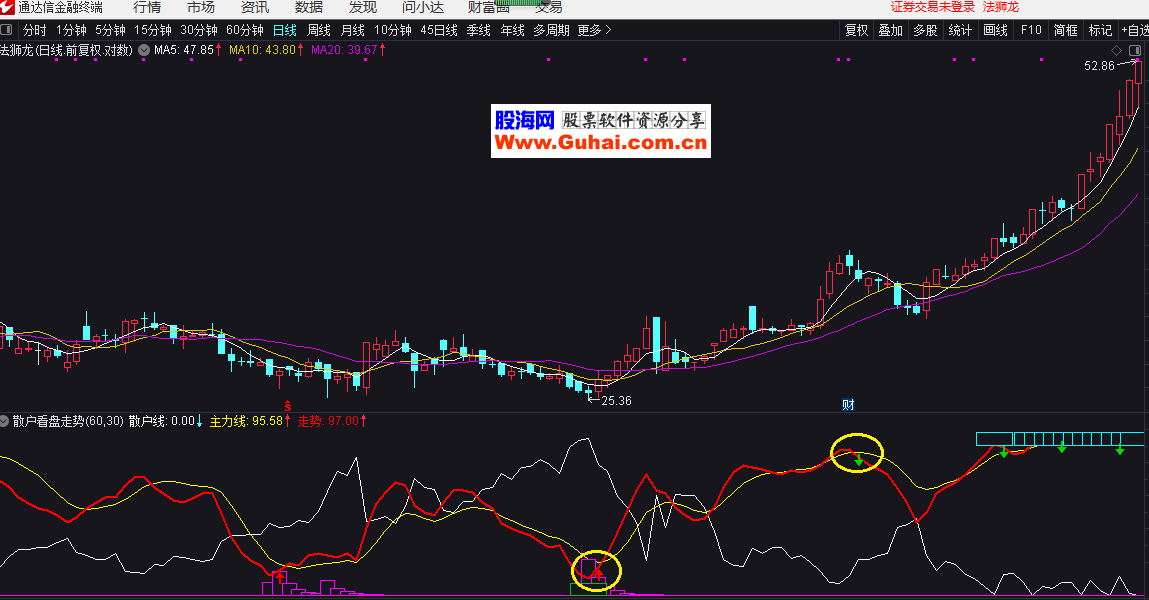Click the 复权 button

(x=857, y=30)
